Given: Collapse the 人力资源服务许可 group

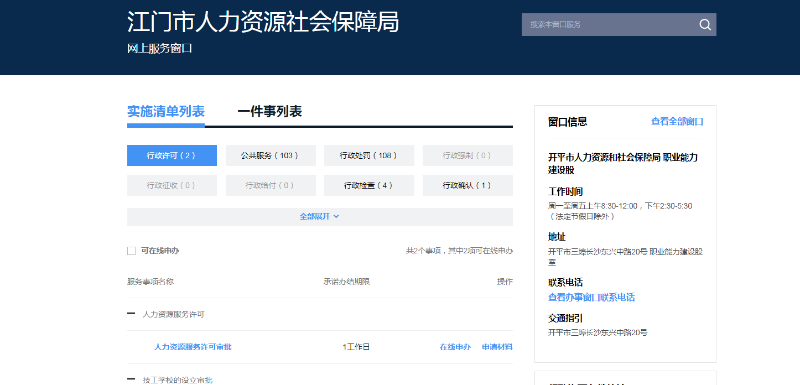Looking at the screenshot, I should [131, 314].
